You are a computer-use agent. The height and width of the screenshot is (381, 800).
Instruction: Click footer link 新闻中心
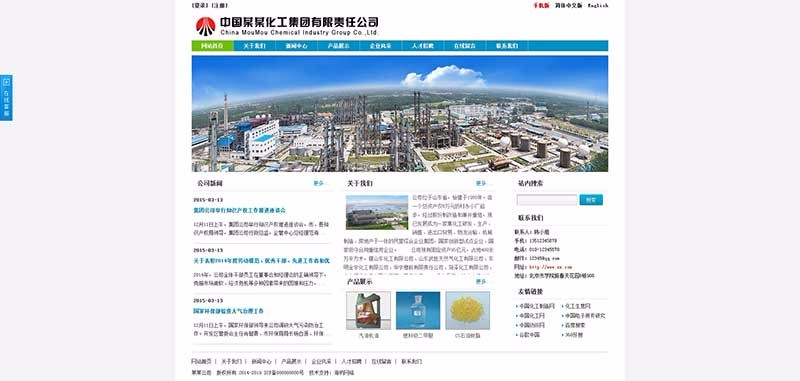point(261,362)
